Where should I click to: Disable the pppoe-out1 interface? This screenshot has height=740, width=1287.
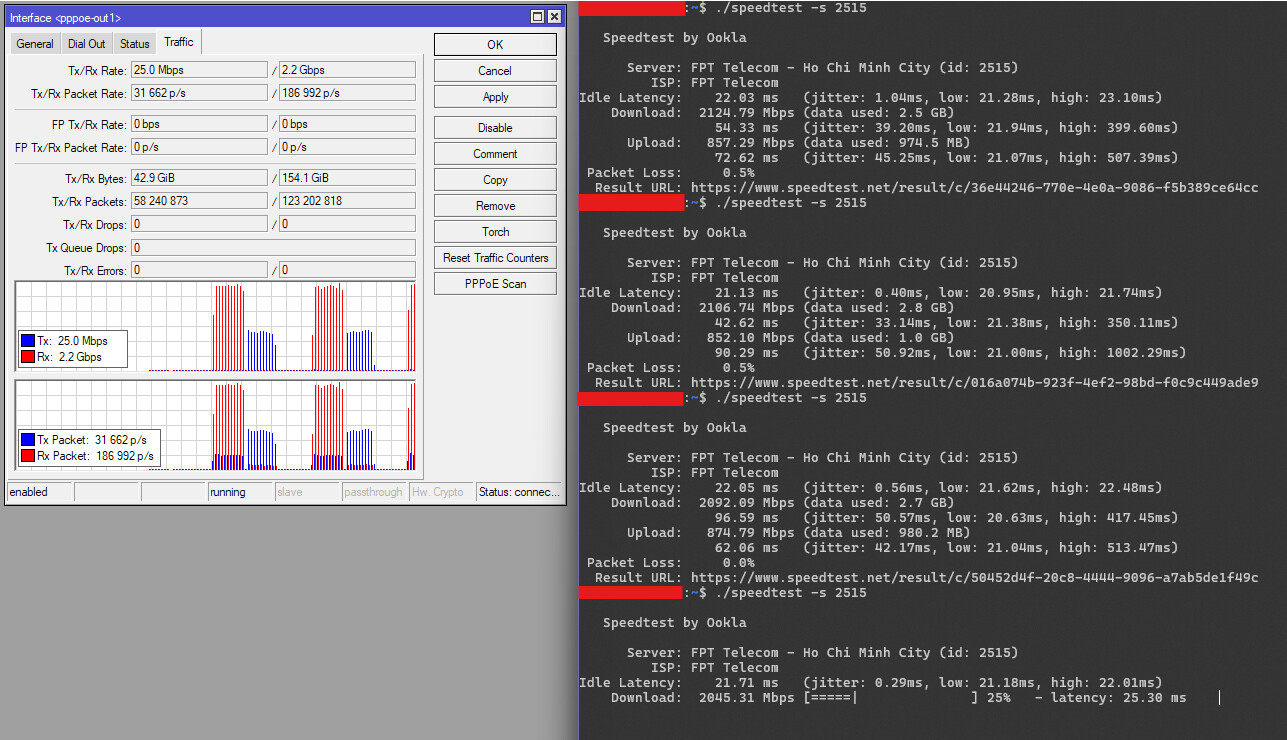(x=495, y=128)
